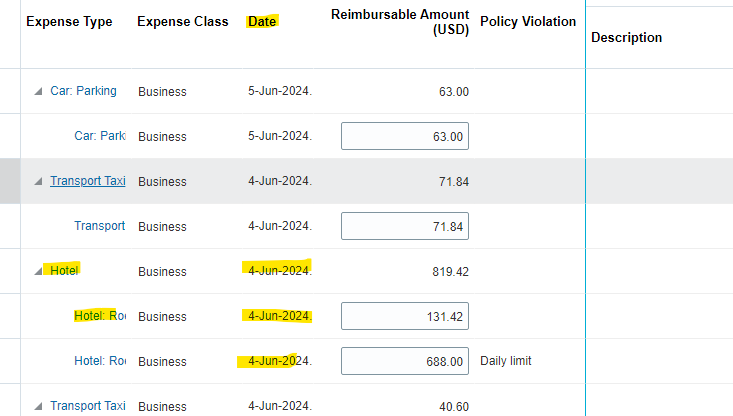The width and height of the screenshot is (733, 416).
Task: Sort by the Expense Type column header
Action: [69, 22]
